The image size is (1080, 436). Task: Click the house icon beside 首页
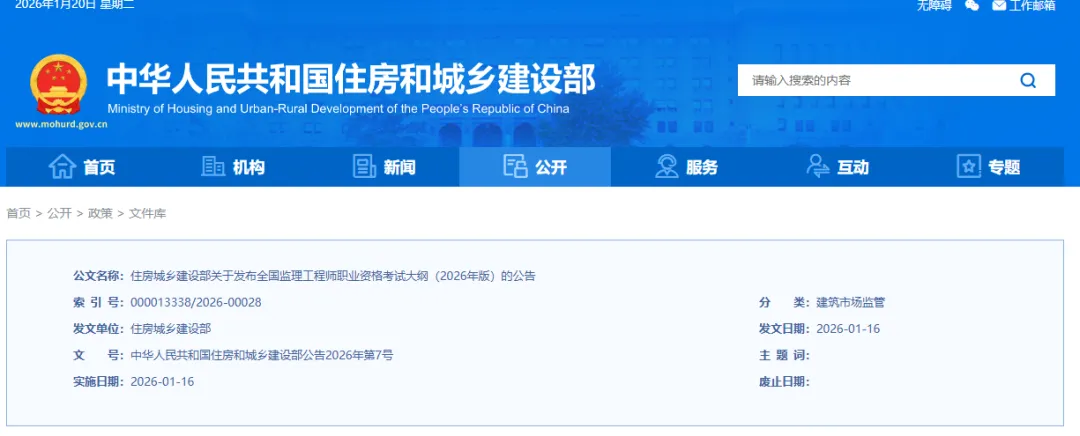point(62,167)
